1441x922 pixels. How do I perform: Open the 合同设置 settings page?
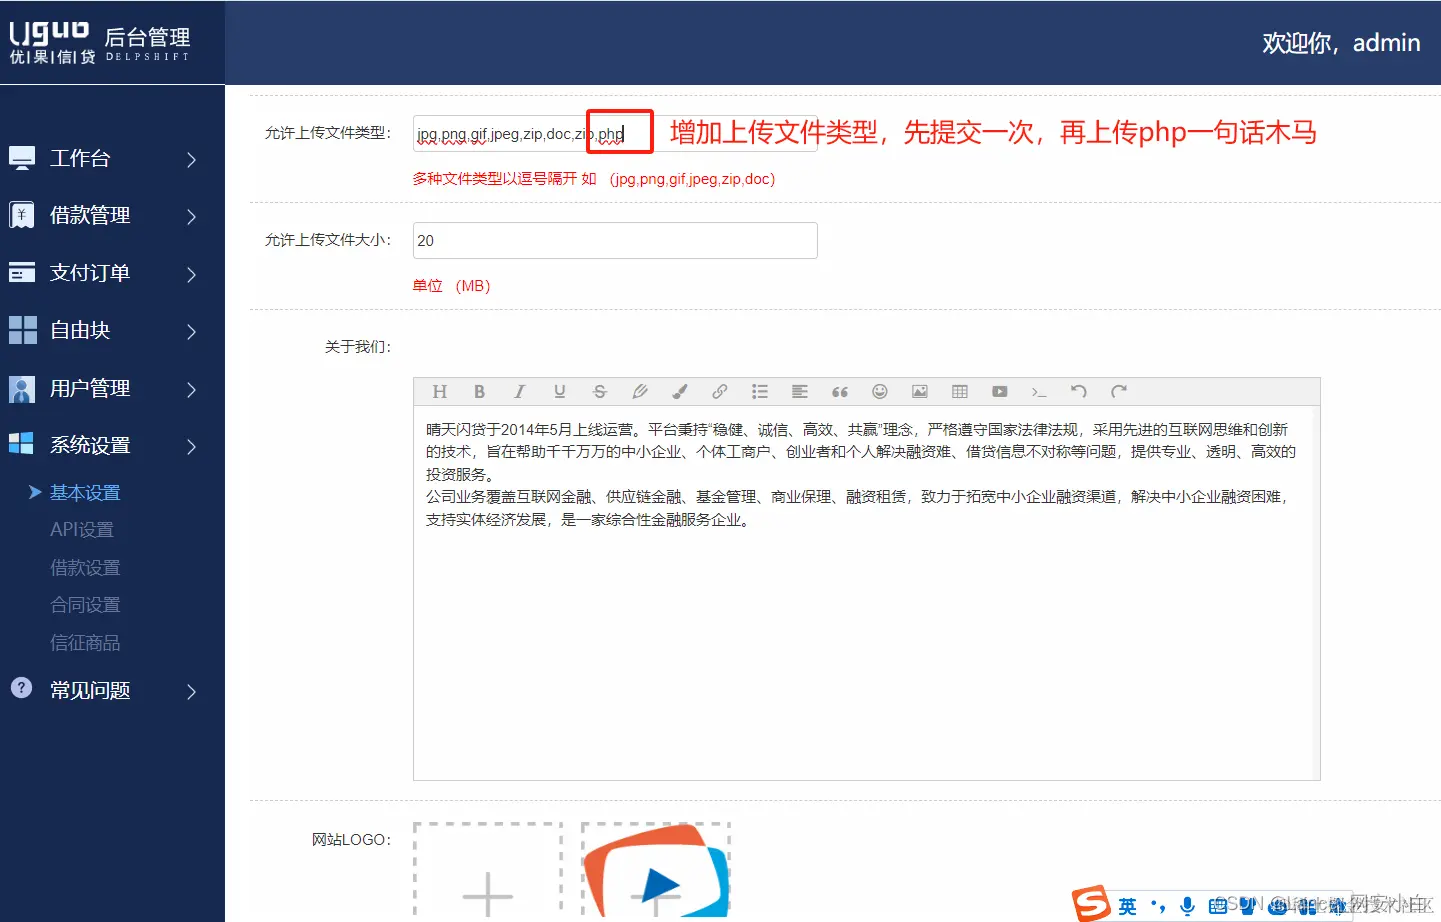(84, 604)
